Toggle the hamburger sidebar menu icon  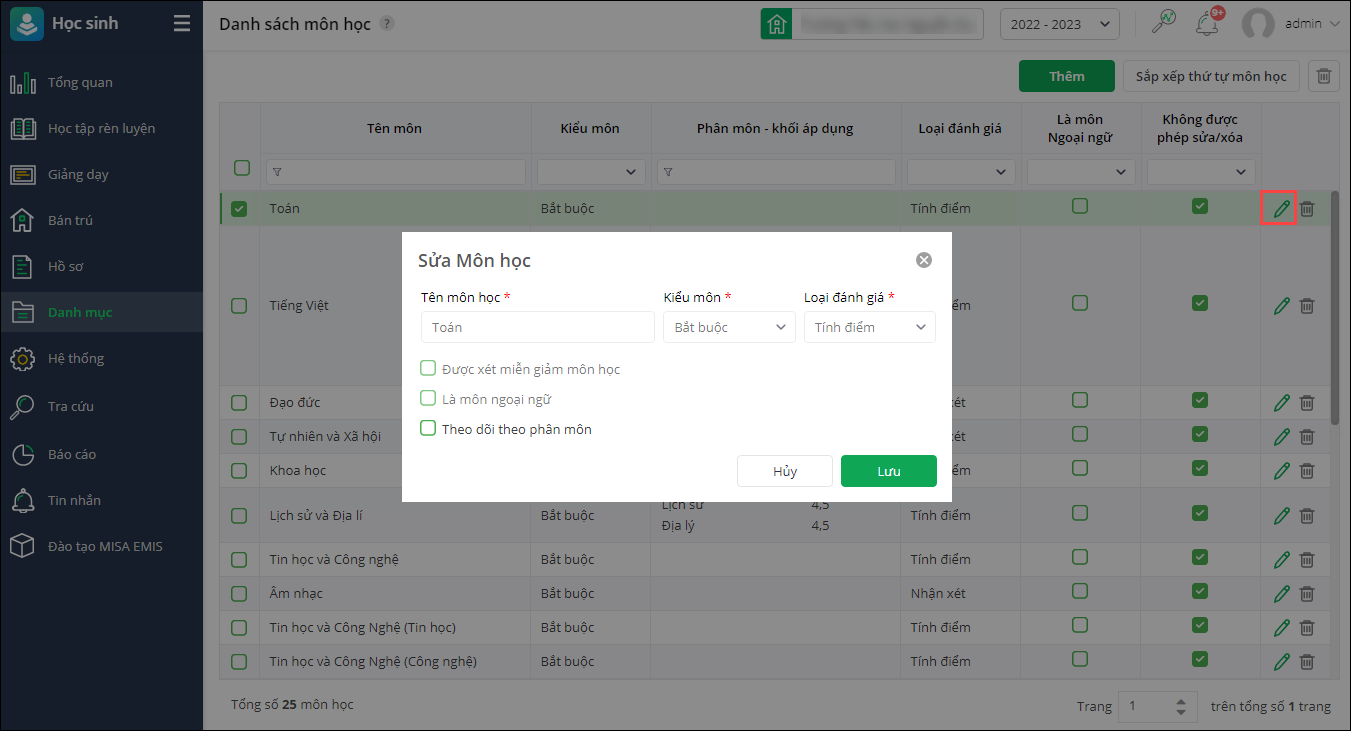181,23
